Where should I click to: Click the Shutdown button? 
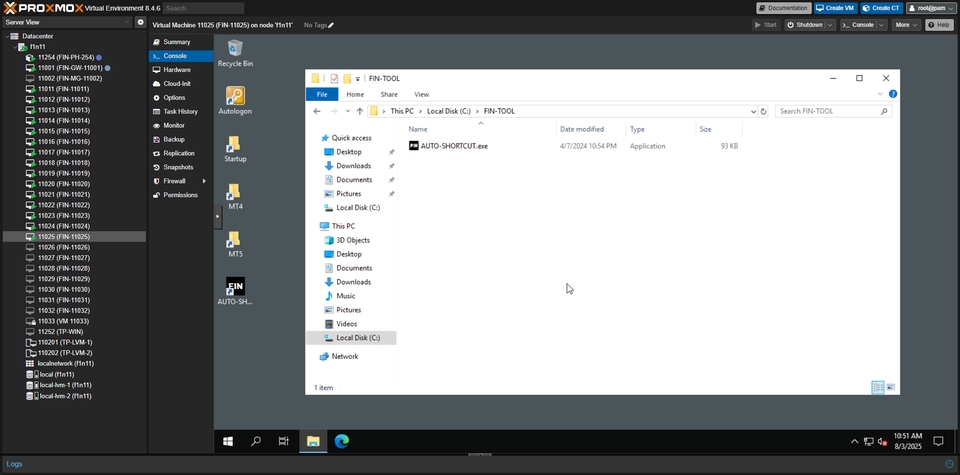click(x=804, y=25)
